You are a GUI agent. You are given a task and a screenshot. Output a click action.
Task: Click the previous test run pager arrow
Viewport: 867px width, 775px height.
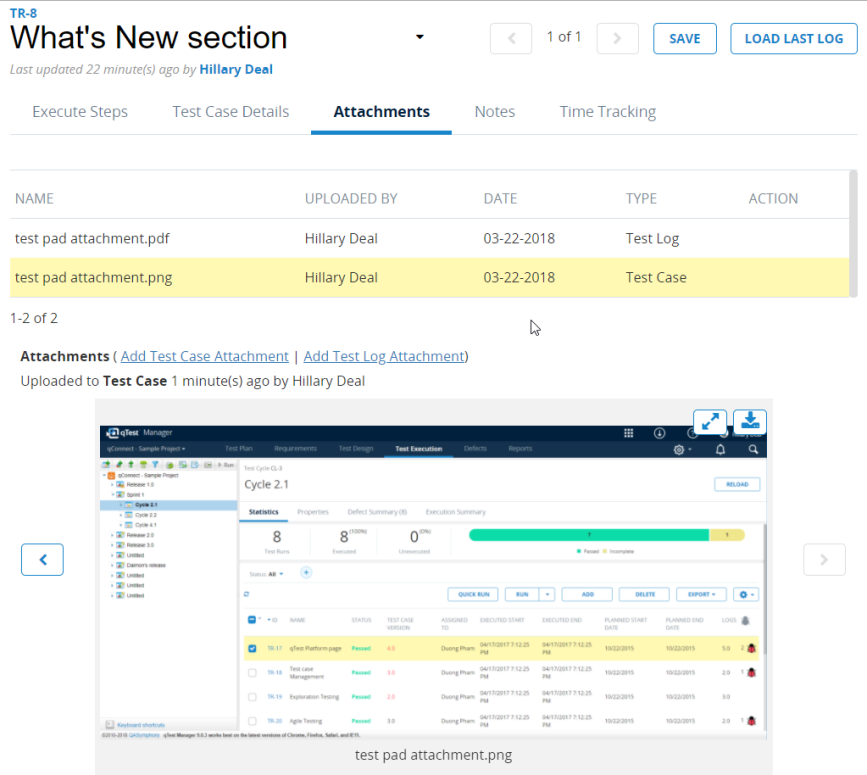(x=511, y=38)
